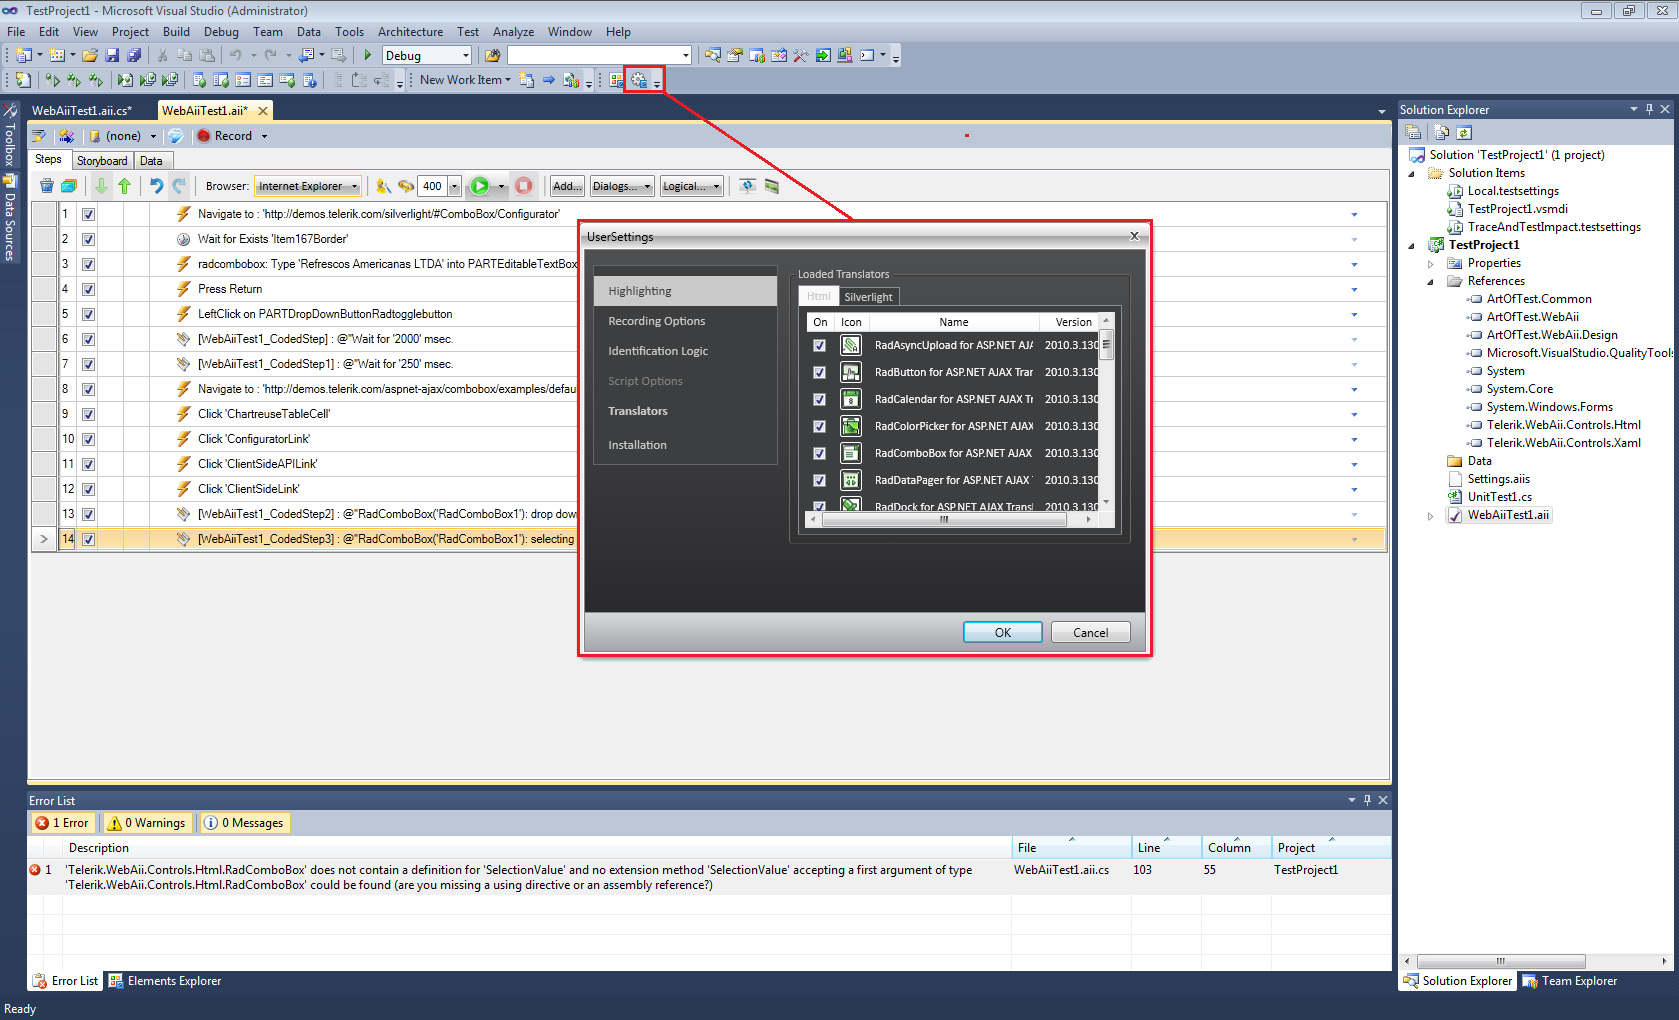This screenshot has width=1679, height=1020.
Task: Click Cancel in the UserSettings dialog
Action: tap(1091, 632)
